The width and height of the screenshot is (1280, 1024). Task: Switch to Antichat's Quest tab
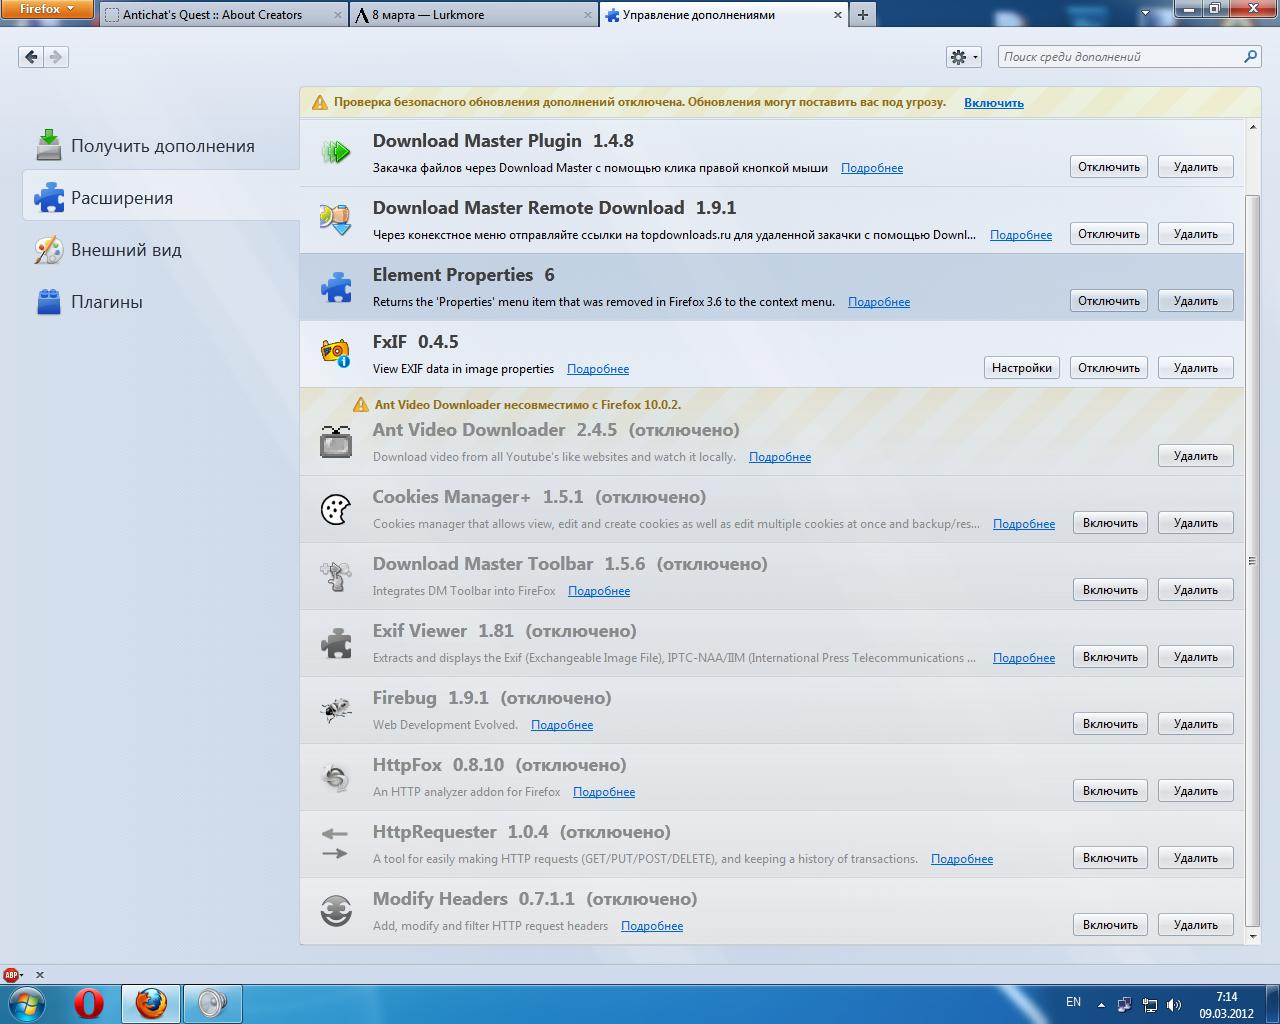coord(222,15)
